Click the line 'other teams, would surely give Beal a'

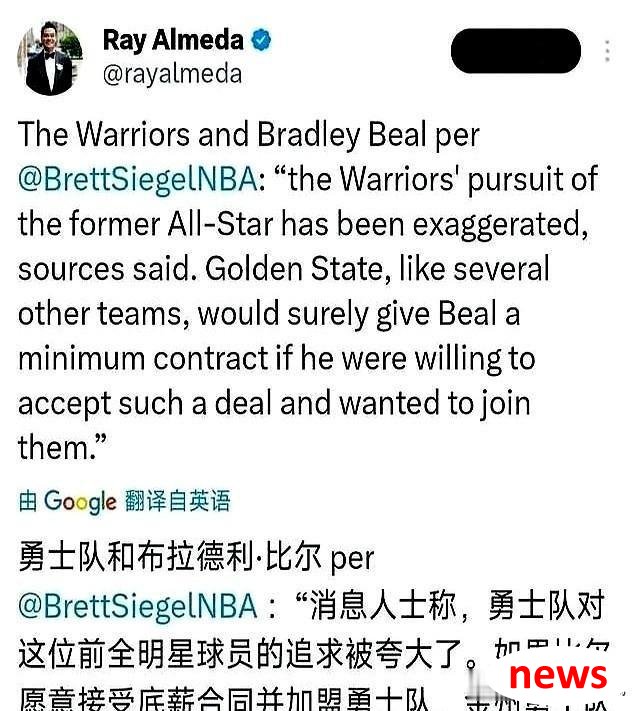coord(269,314)
